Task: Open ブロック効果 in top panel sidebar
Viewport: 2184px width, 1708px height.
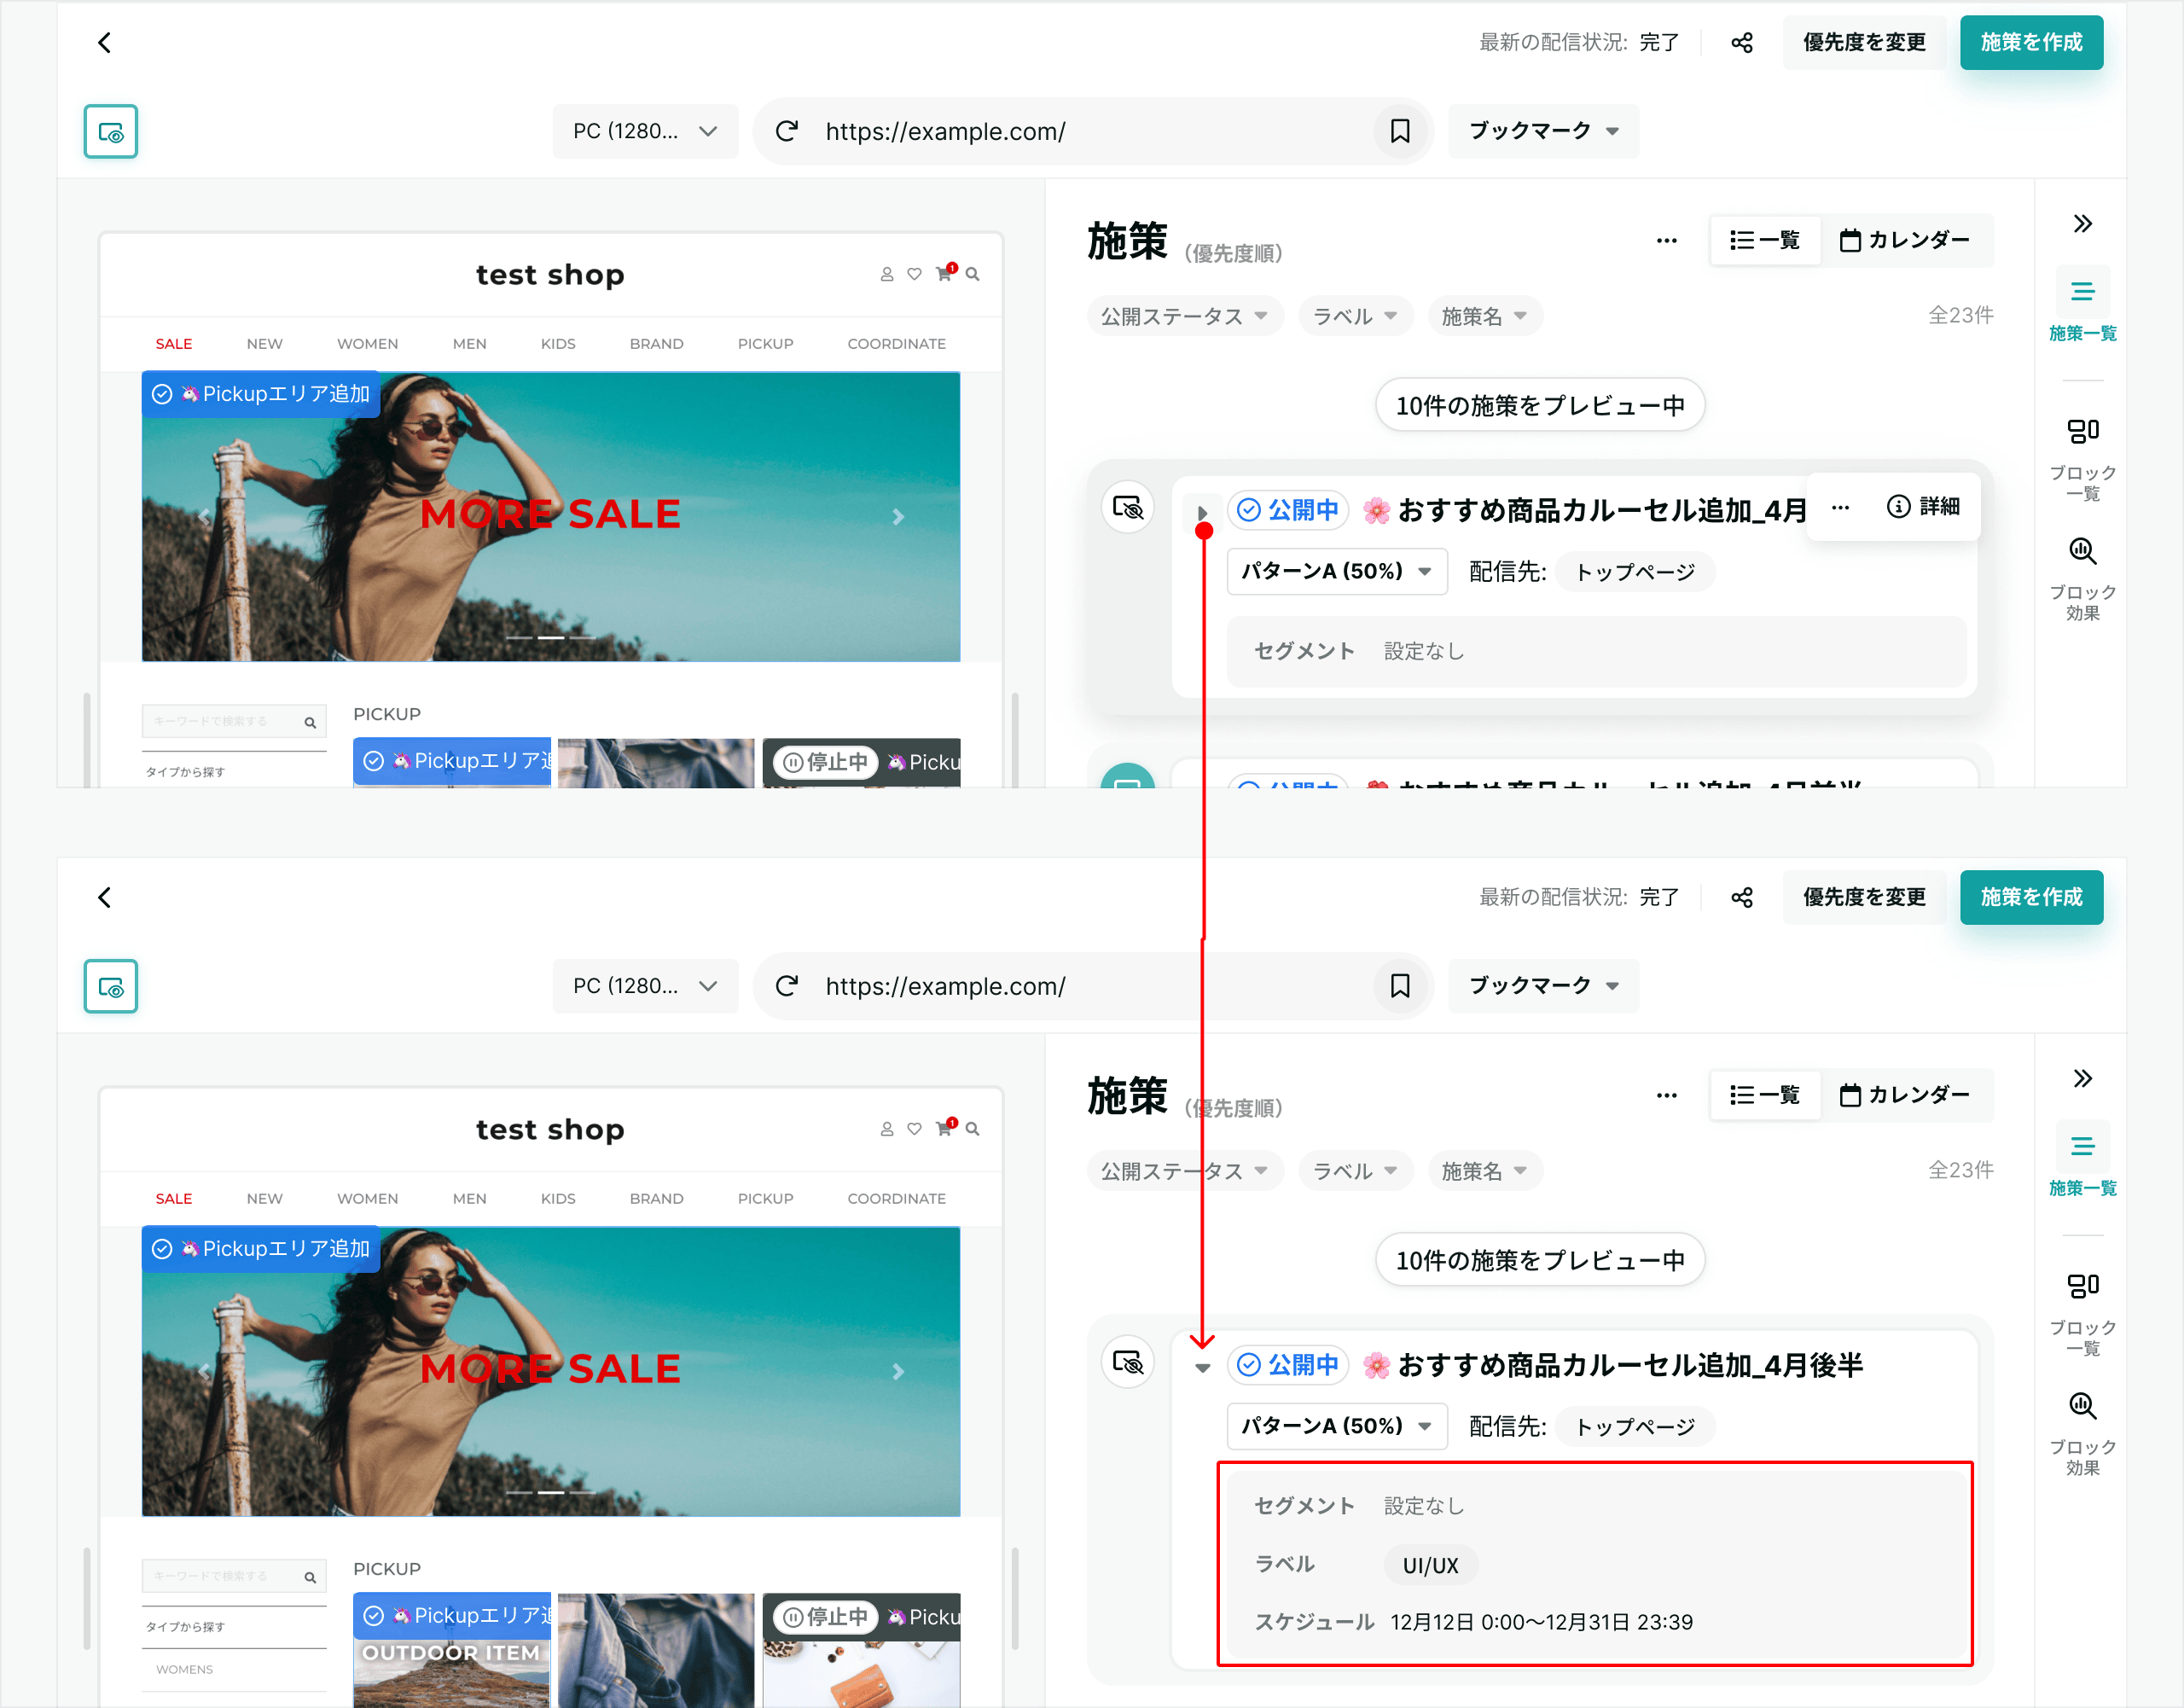Action: [x=2082, y=579]
